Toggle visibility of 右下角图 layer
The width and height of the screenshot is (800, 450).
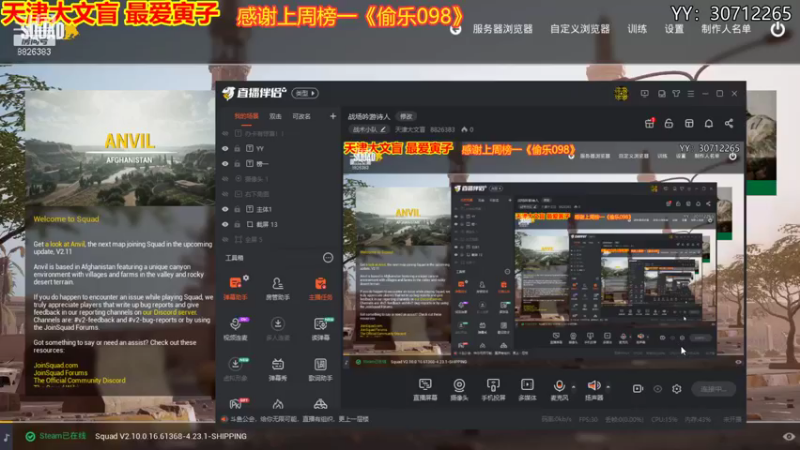[x=225, y=194]
